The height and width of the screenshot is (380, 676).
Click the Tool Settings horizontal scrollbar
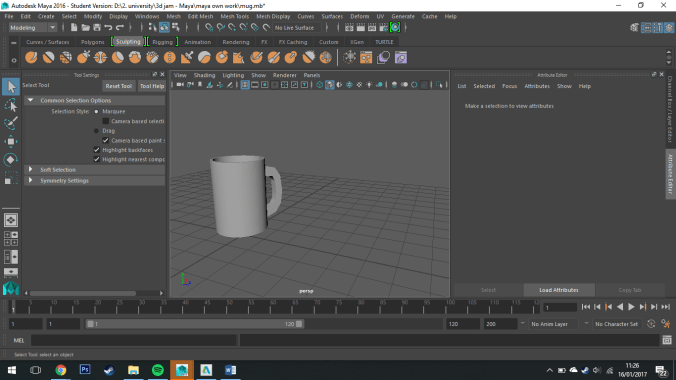pyautogui.click(x=82, y=293)
